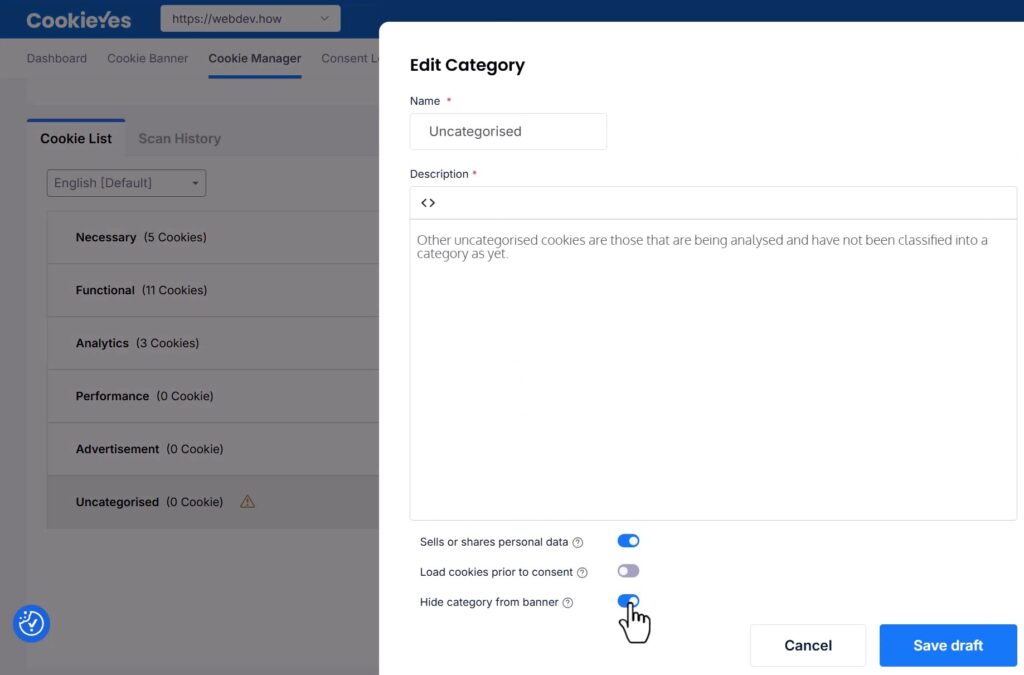The image size is (1024, 675).
Task: Turn off Hide category from banner
Action: (628, 601)
